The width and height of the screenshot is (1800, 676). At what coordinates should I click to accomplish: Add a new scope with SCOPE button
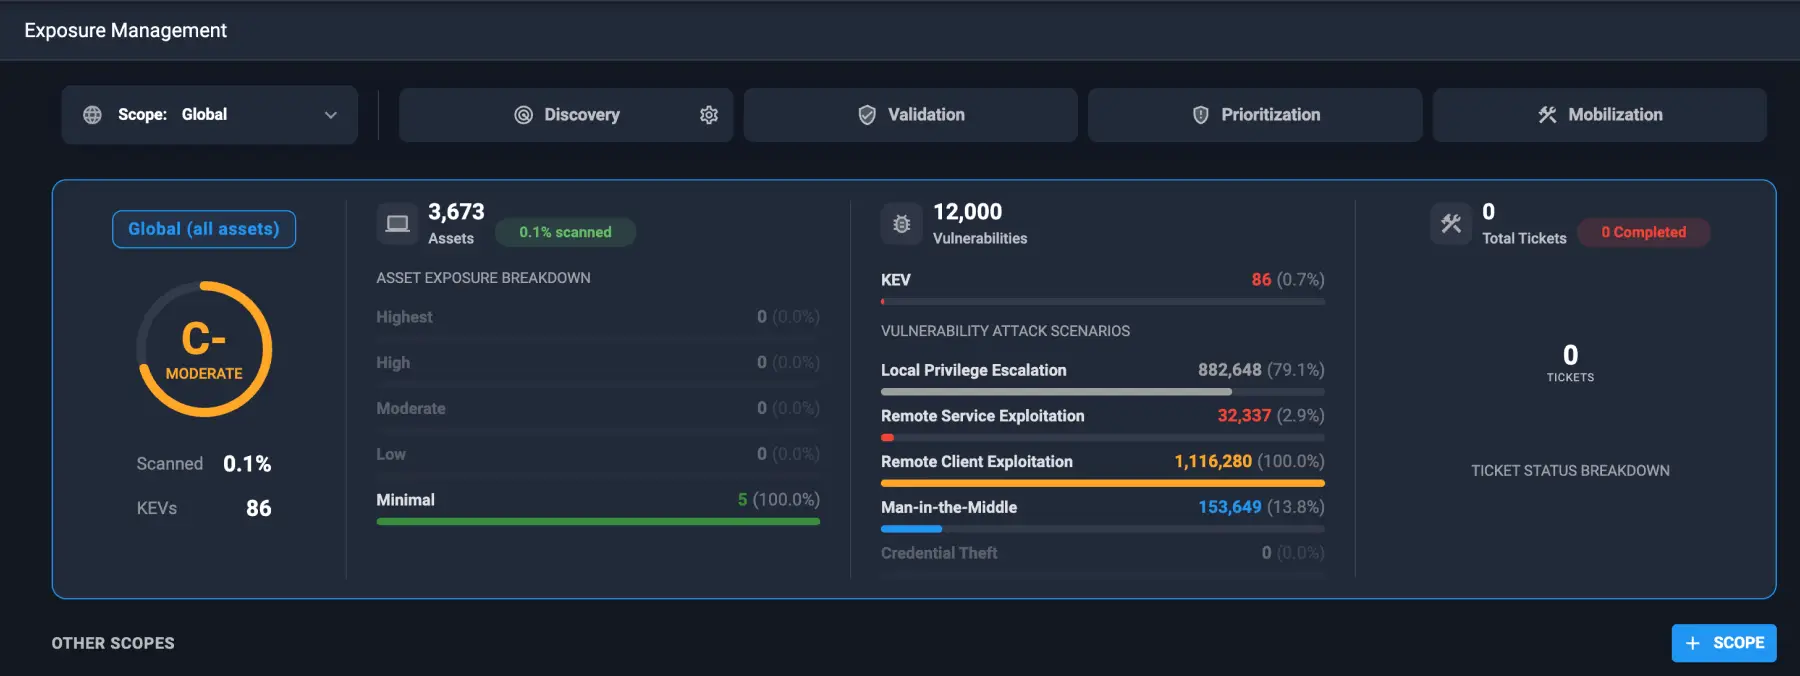coord(1724,643)
